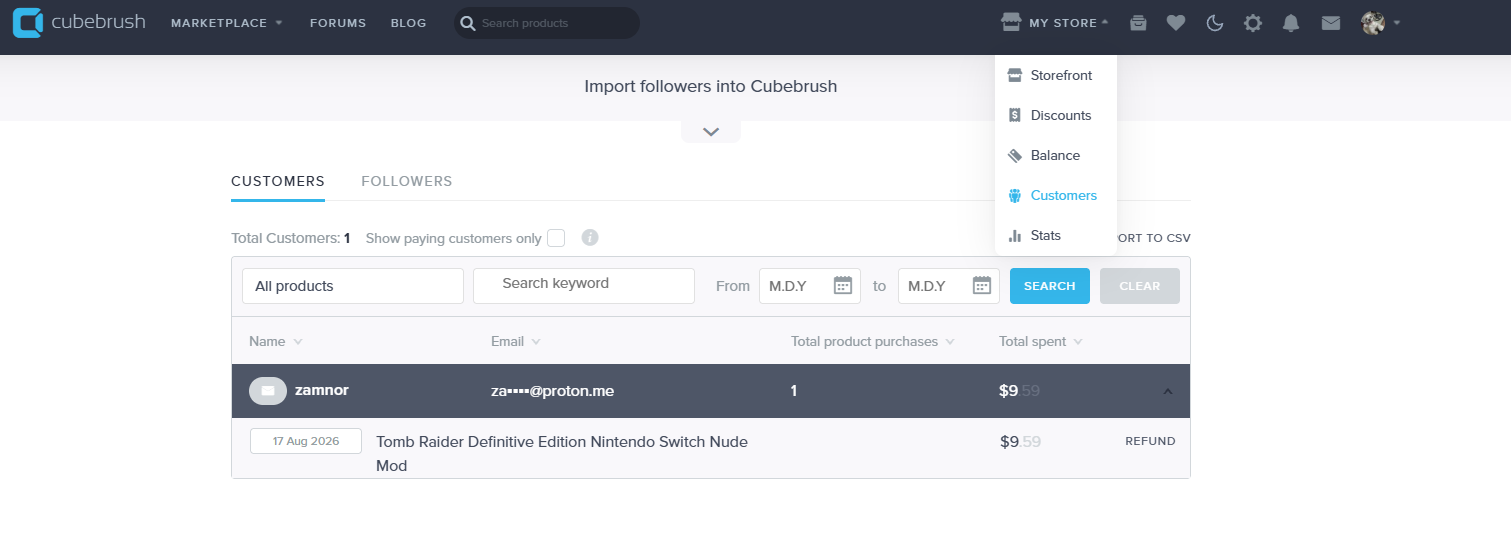Click the My Store shop icon
Image resolution: width=1511 pixels, height=552 pixels.
[x=1011, y=22]
